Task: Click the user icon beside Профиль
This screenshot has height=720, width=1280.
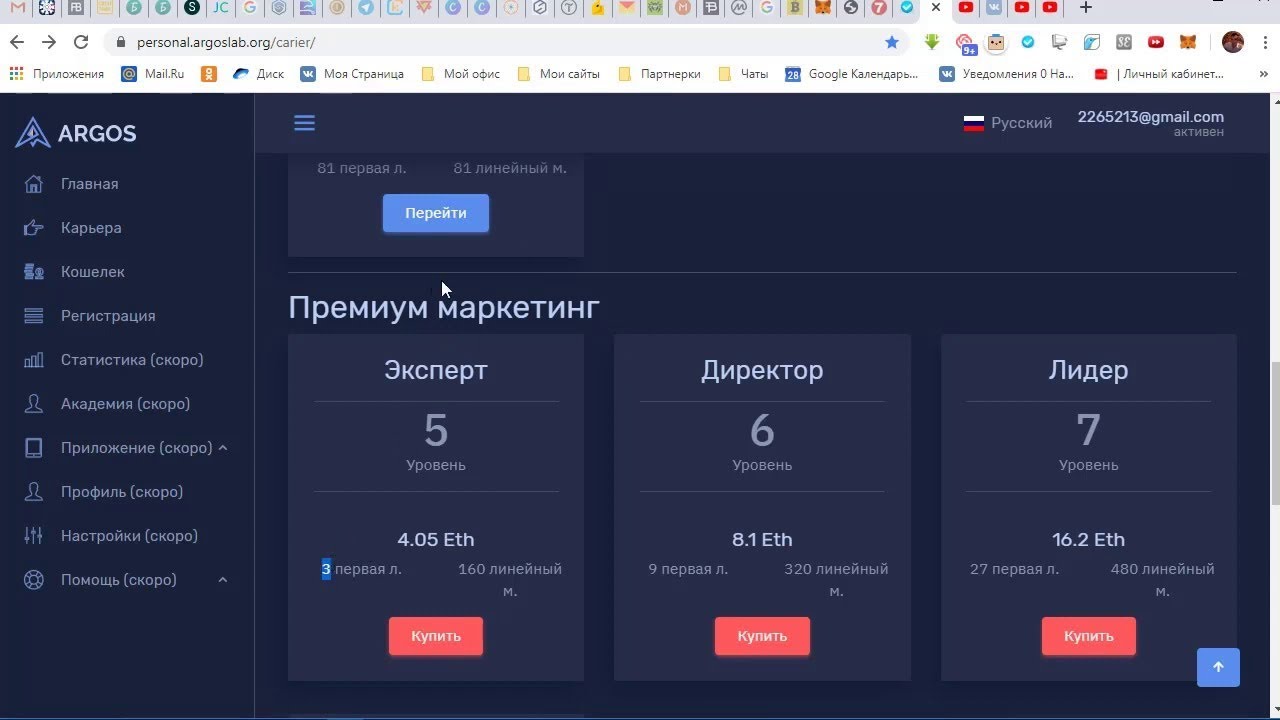Action: click(33, 492)
